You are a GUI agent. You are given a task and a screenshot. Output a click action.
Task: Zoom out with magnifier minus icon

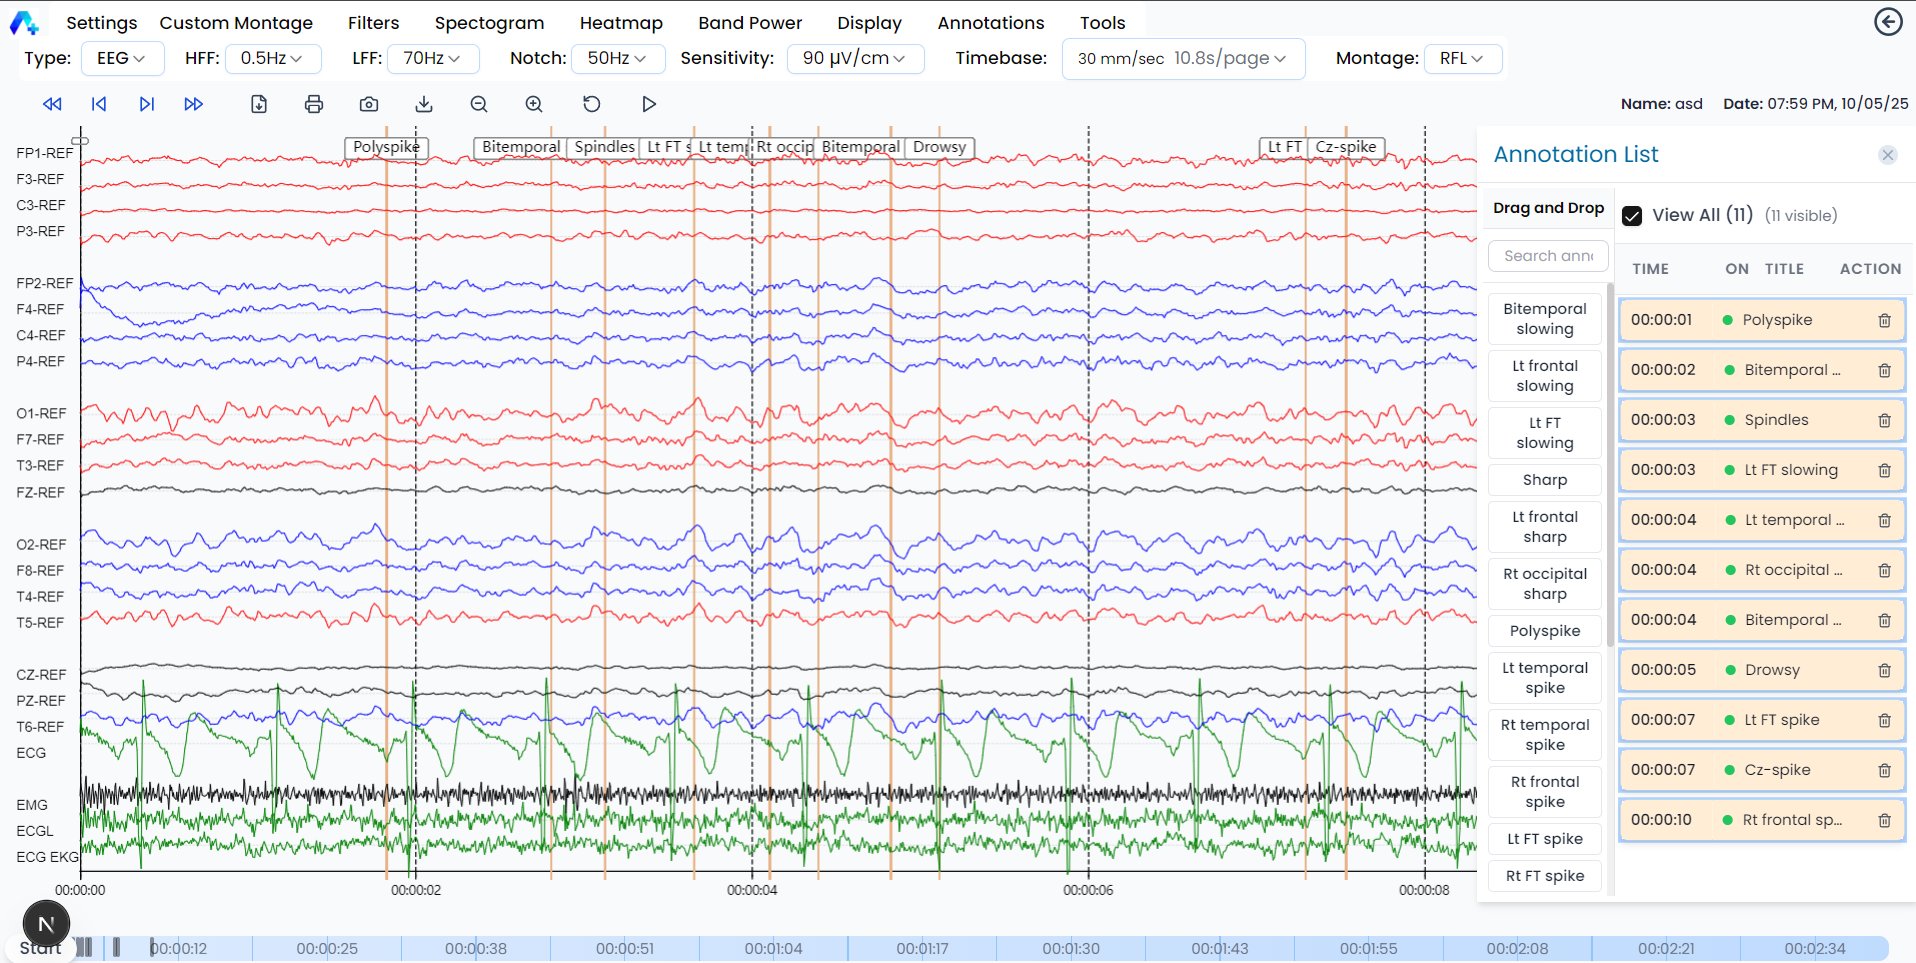[479, 104]
